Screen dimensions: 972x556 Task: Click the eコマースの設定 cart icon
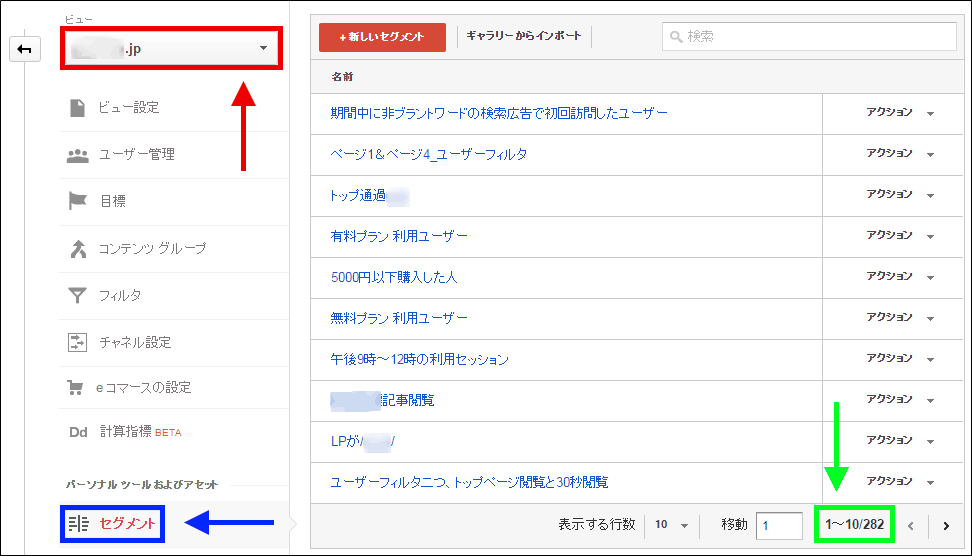coord(76,387)
